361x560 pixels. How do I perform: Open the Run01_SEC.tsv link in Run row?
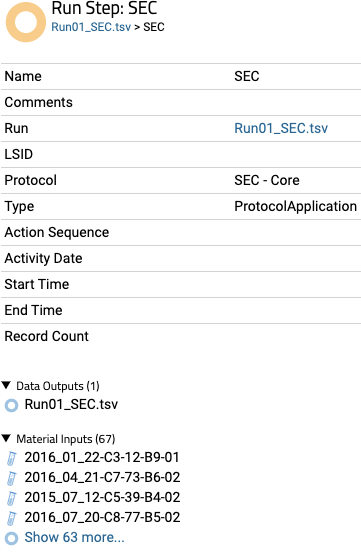281,128
